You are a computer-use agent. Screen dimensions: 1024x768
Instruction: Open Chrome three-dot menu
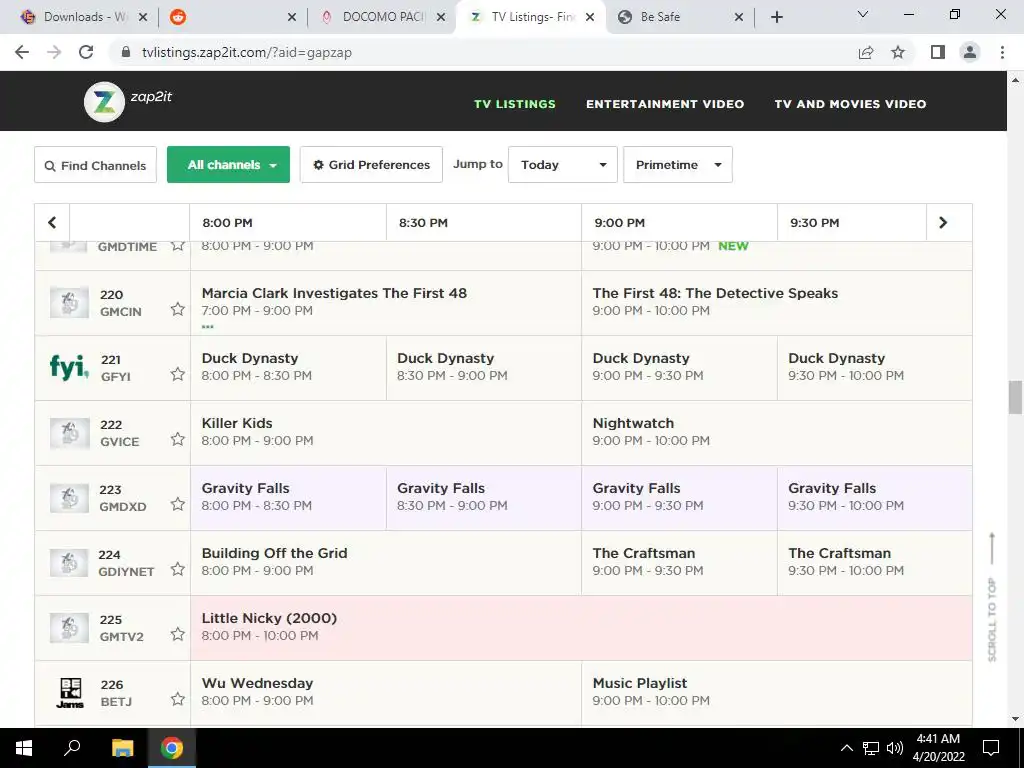click(1002, 52)
